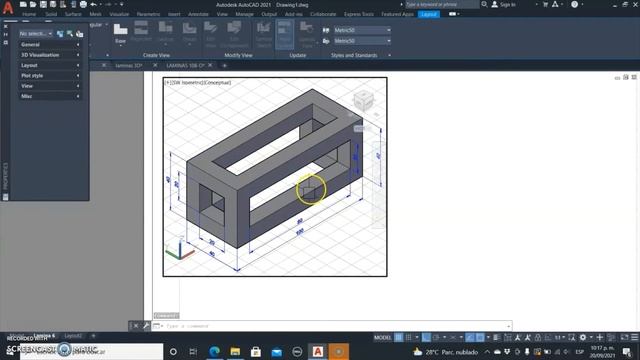Toggle MODEL space button in status bar
Viewport: 640px width, 360px height.
click(382, 338)
